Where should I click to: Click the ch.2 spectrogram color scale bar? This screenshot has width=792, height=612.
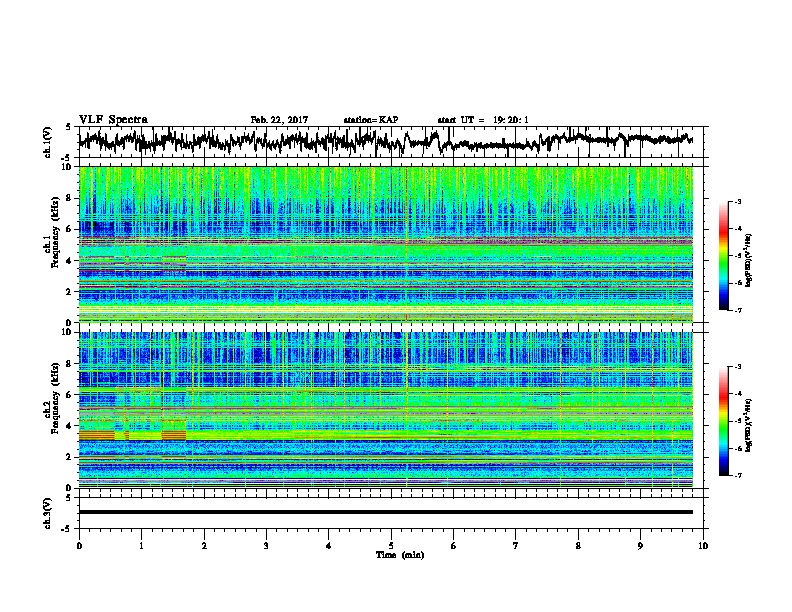click(x=723, y=421)
